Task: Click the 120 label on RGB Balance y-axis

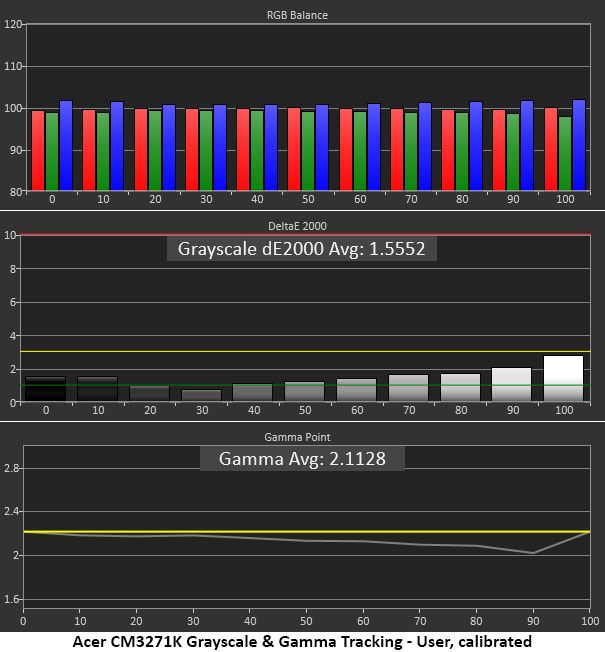Action: (13, 24)
